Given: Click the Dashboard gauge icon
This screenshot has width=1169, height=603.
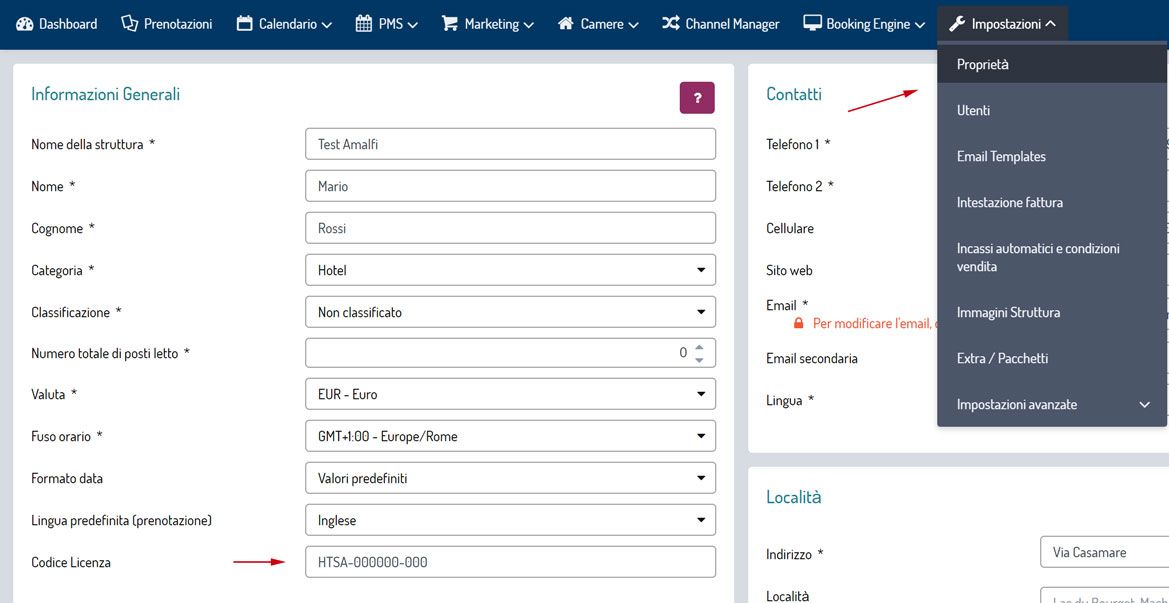Looking at the screenshot, I should point(25,24).
